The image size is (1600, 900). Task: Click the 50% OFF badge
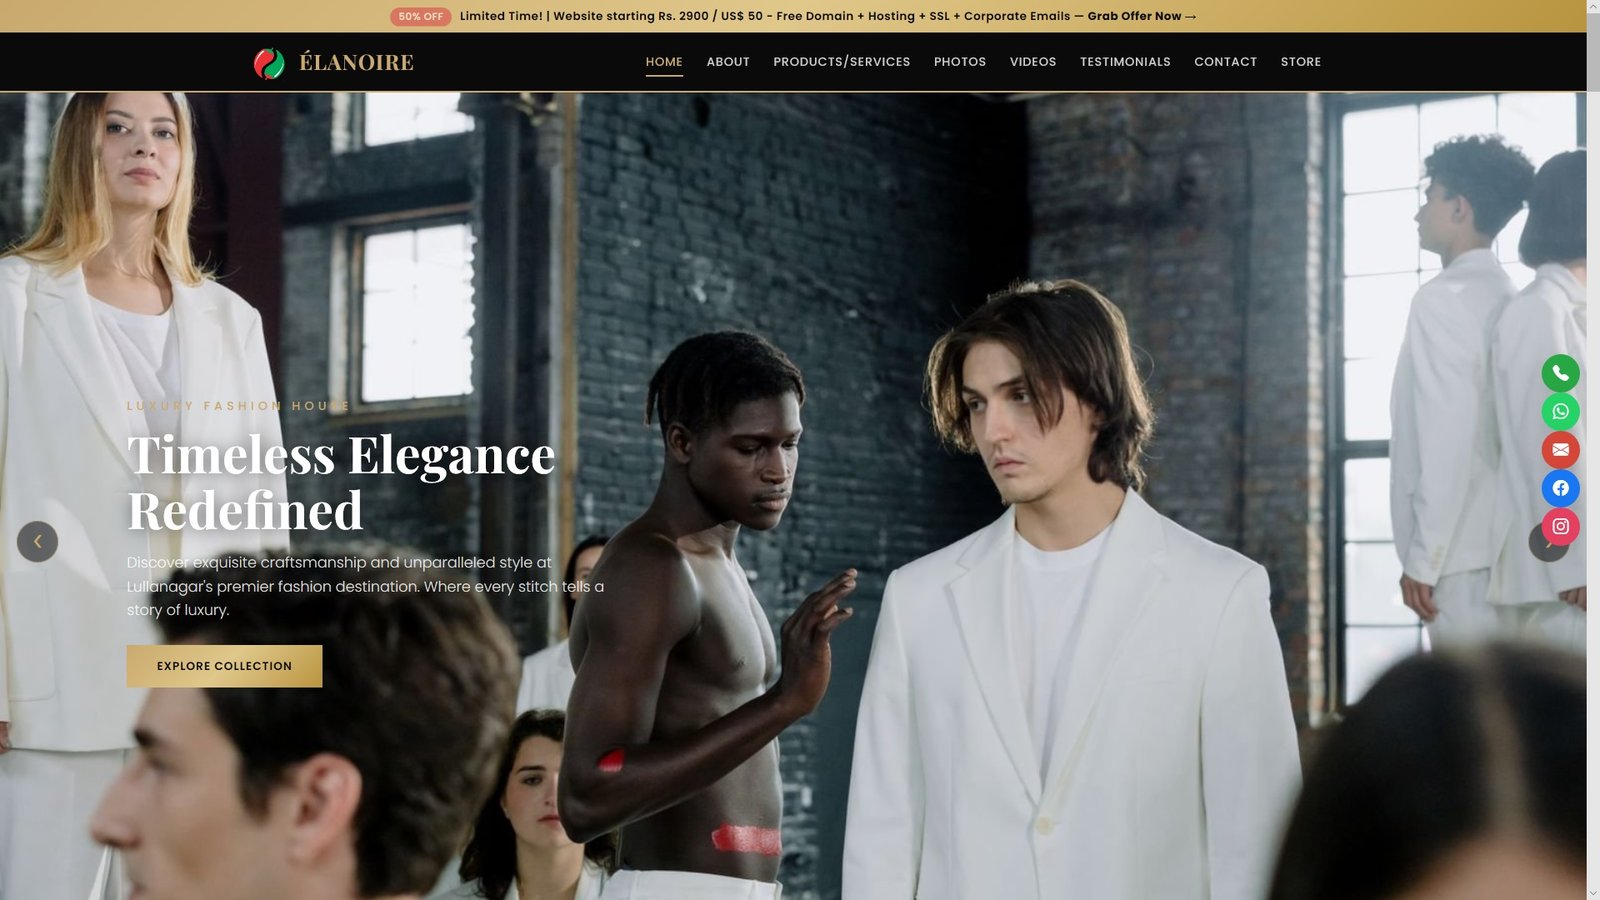(420, 16)
